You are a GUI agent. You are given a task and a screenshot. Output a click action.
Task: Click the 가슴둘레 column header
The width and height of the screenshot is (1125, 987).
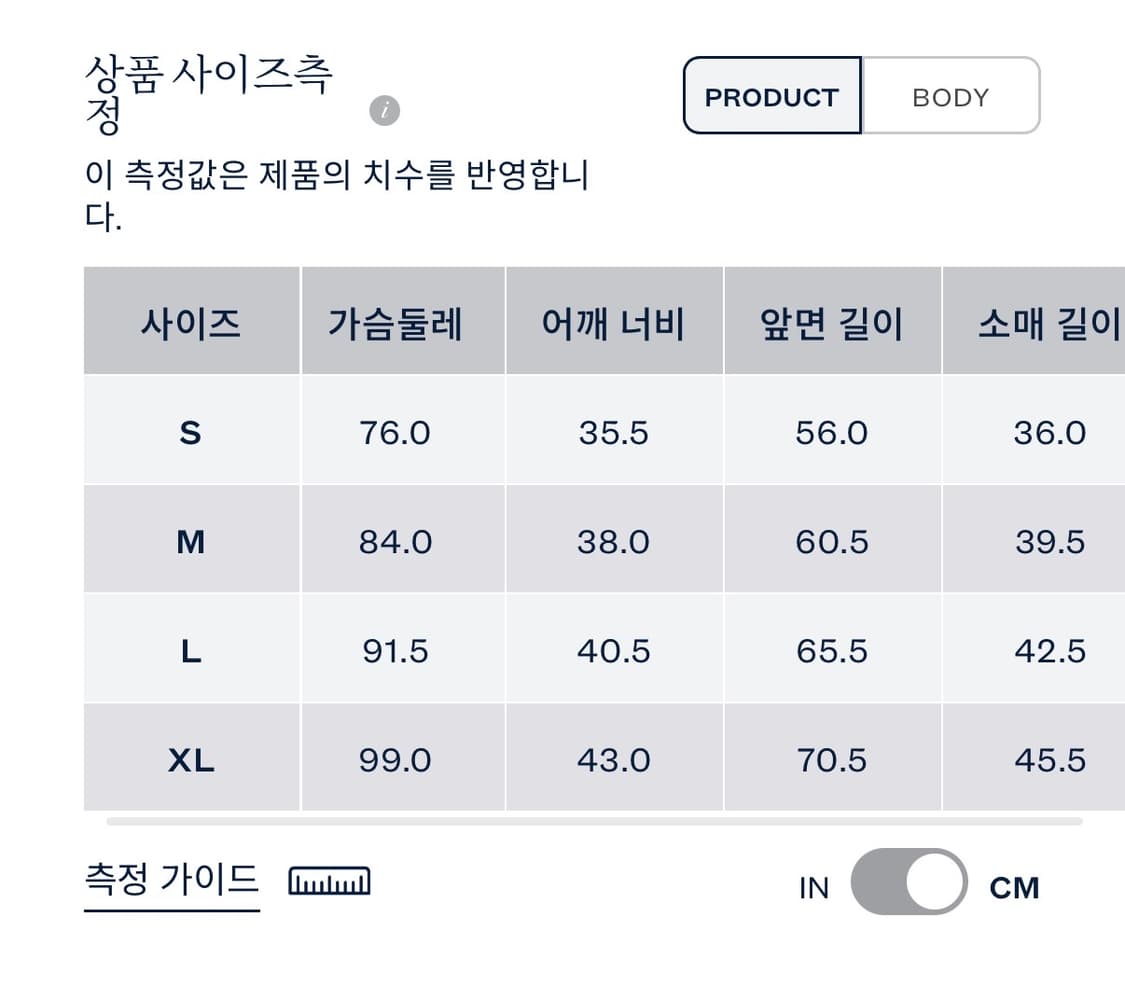[x=394, y=322]
